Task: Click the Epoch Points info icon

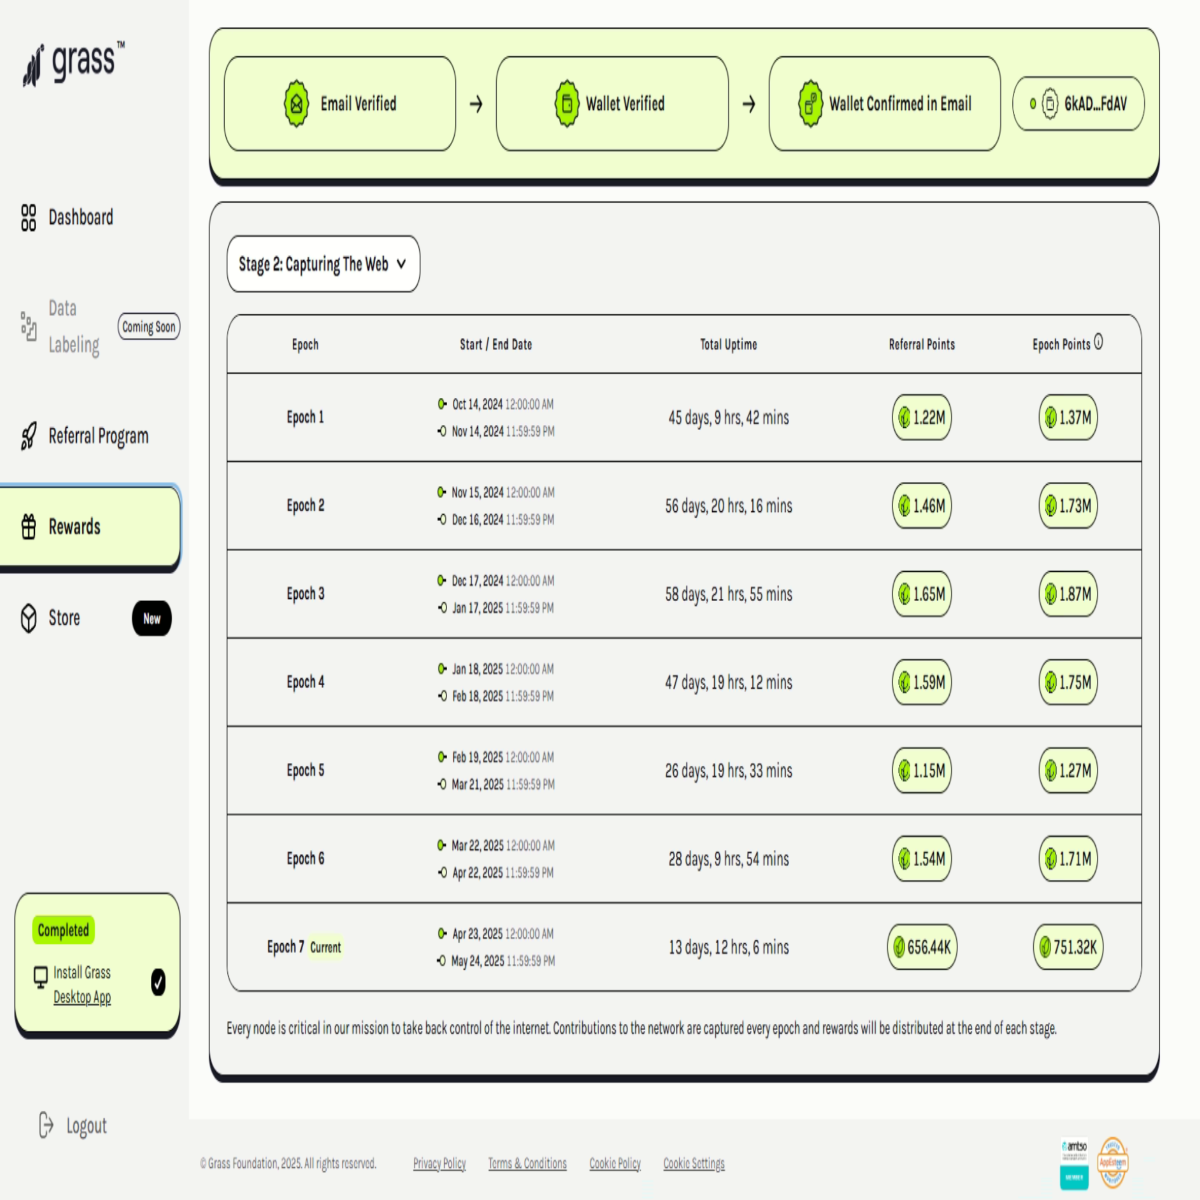Action: point(1098,342)
